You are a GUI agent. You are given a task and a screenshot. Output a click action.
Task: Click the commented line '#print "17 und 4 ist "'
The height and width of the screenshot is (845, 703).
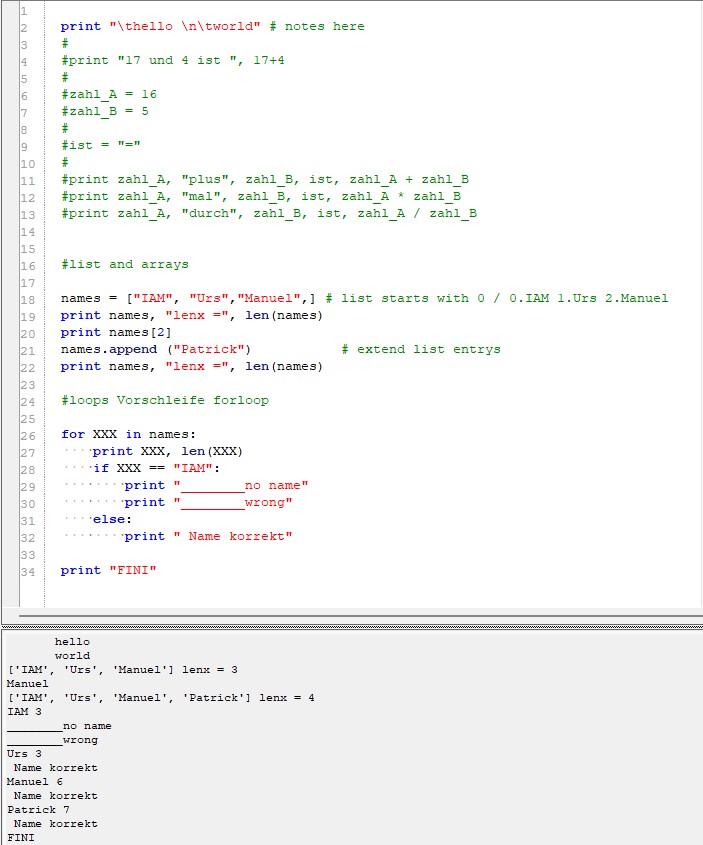[172, 60]
